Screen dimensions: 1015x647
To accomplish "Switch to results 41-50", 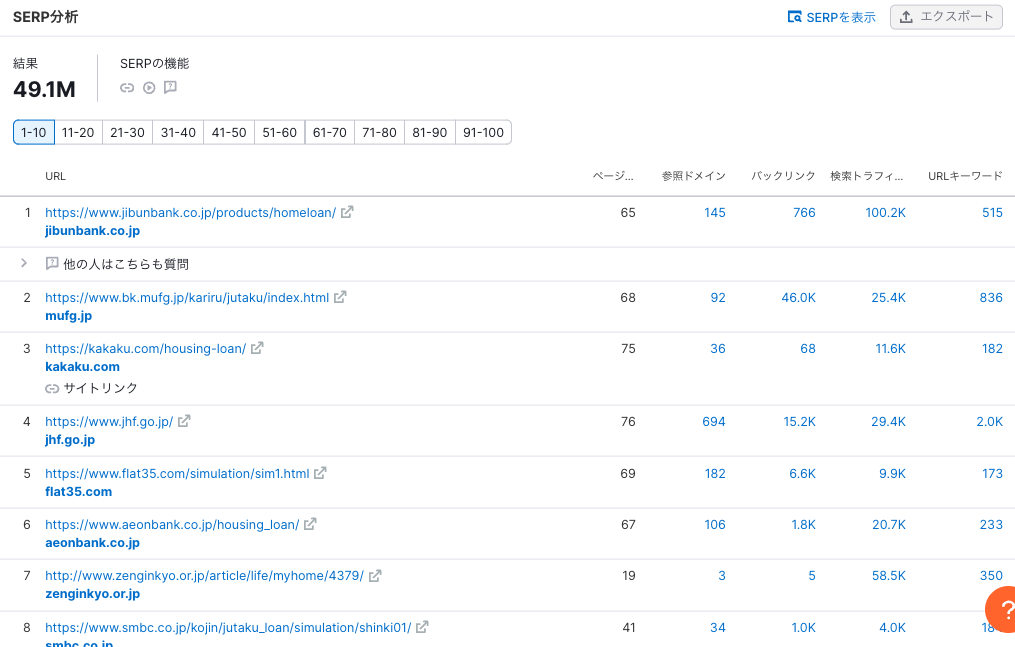I will click(229, 133).
